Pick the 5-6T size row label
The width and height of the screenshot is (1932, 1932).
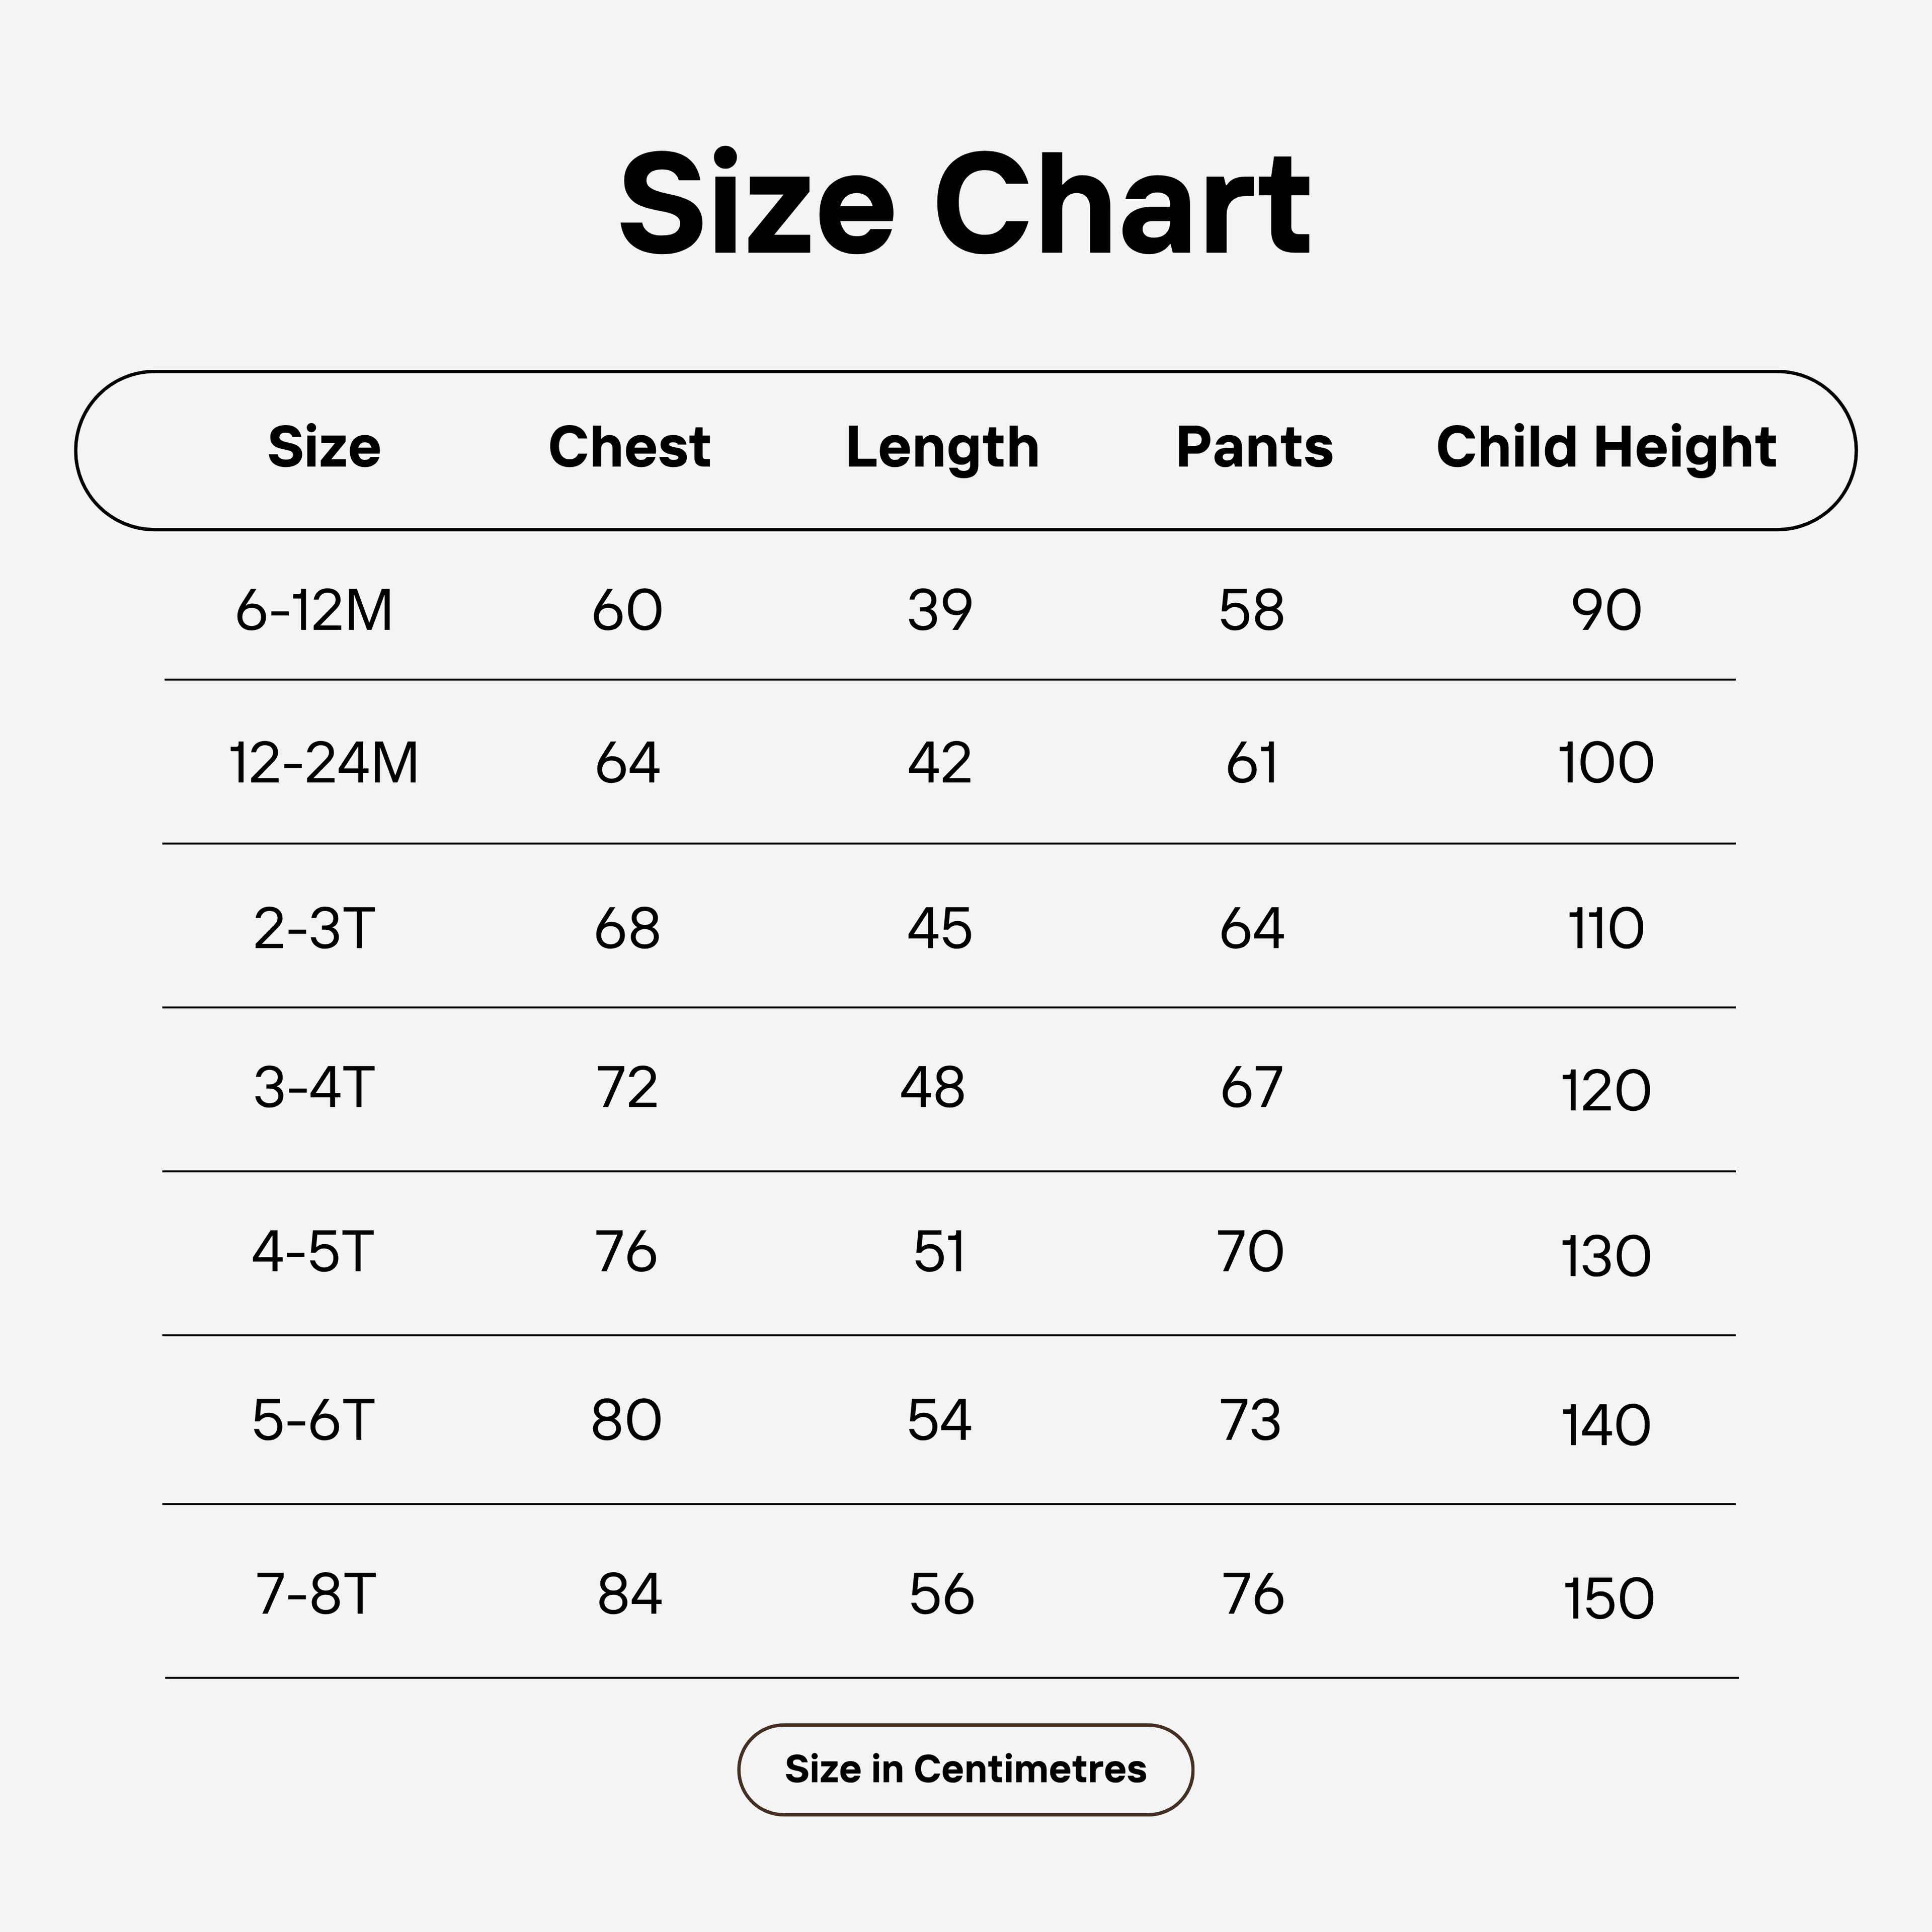[x=313, y=1420]
